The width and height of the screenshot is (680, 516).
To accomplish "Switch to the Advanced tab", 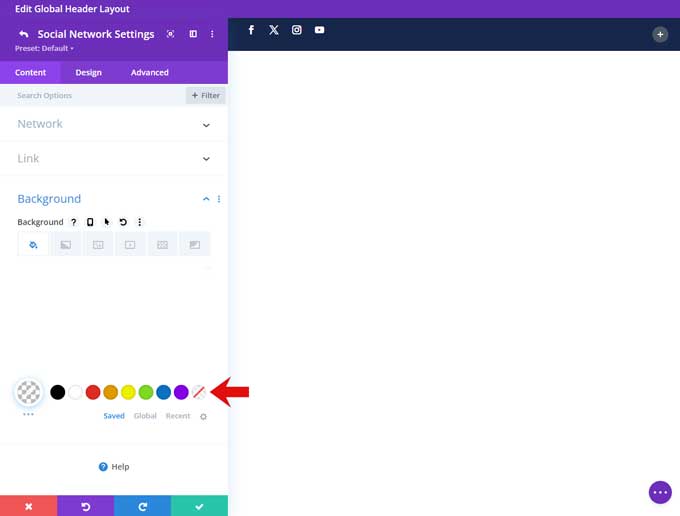I will click(150, 72).
